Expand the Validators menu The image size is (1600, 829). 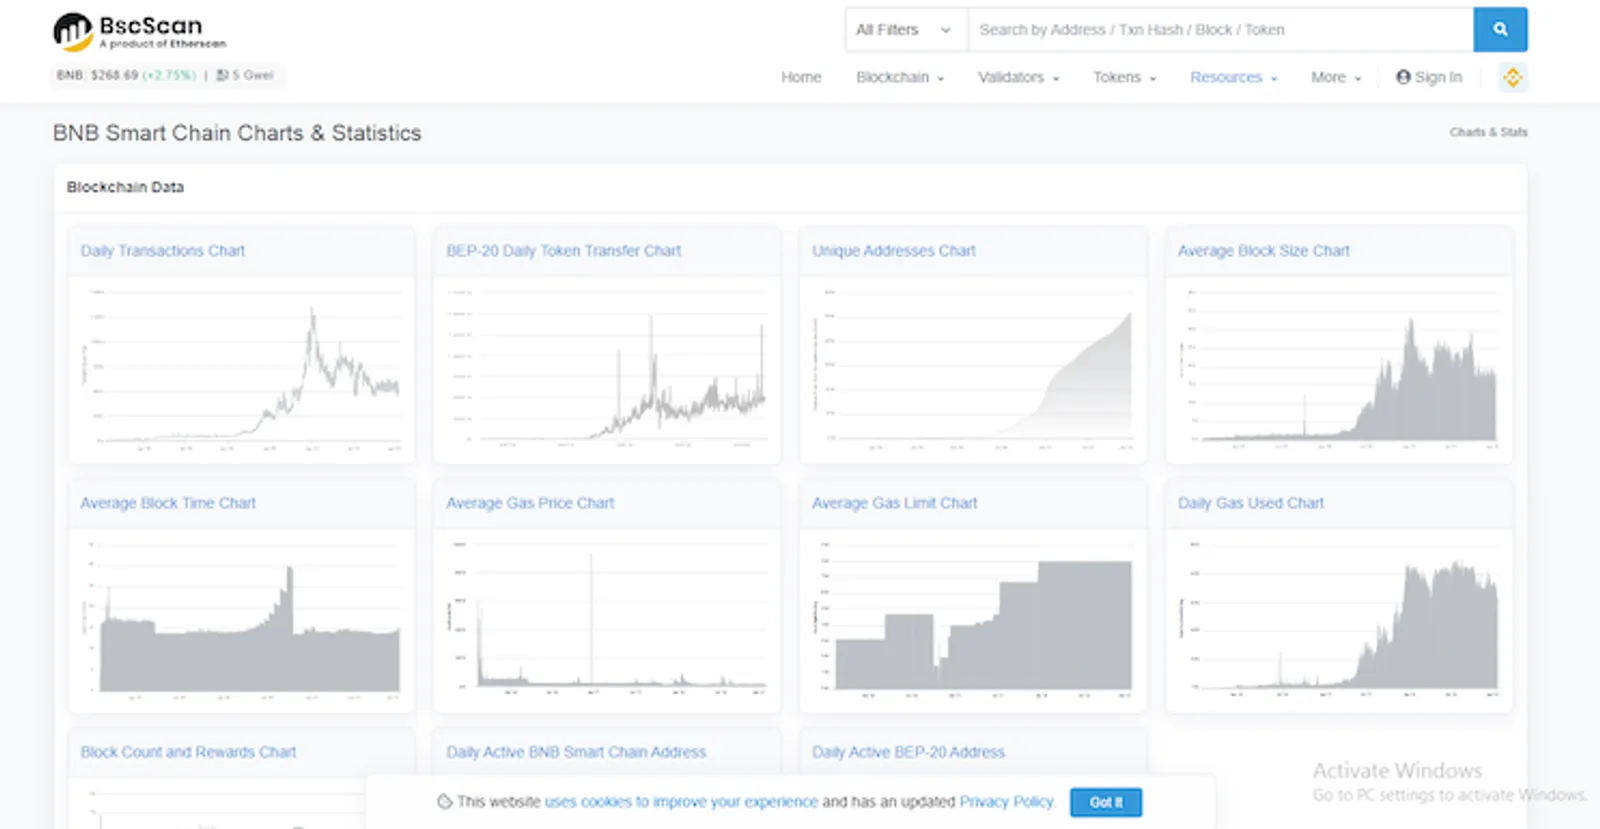point(1018,77)
